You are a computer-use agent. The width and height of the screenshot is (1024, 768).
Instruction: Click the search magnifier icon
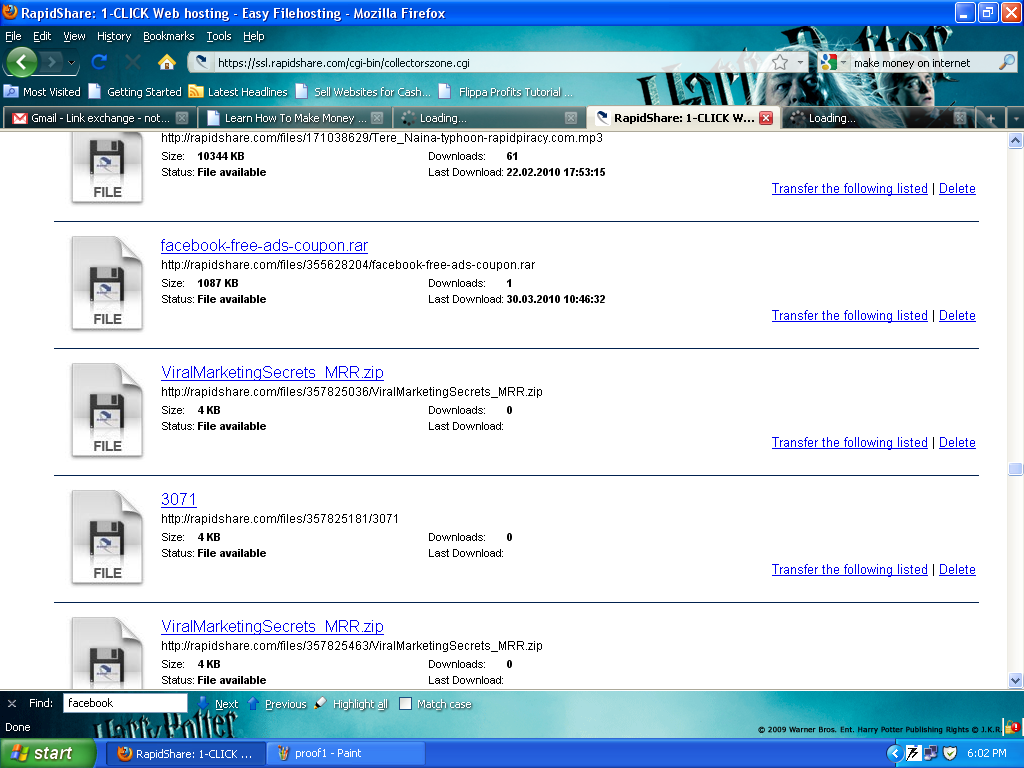tap(1006, 62)
